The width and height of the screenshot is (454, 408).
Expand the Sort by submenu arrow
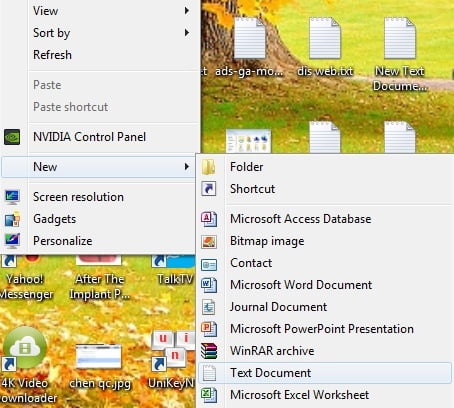pyautogui.click(x=187, y=33)
